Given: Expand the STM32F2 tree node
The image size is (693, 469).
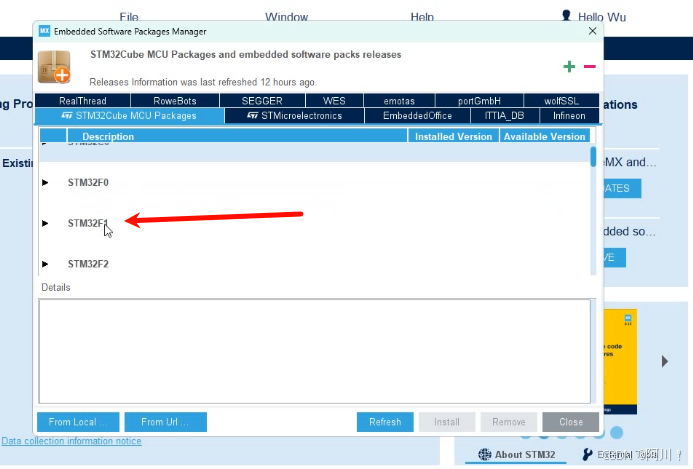Looking at the screenshot, I should [x=45, y=264].
